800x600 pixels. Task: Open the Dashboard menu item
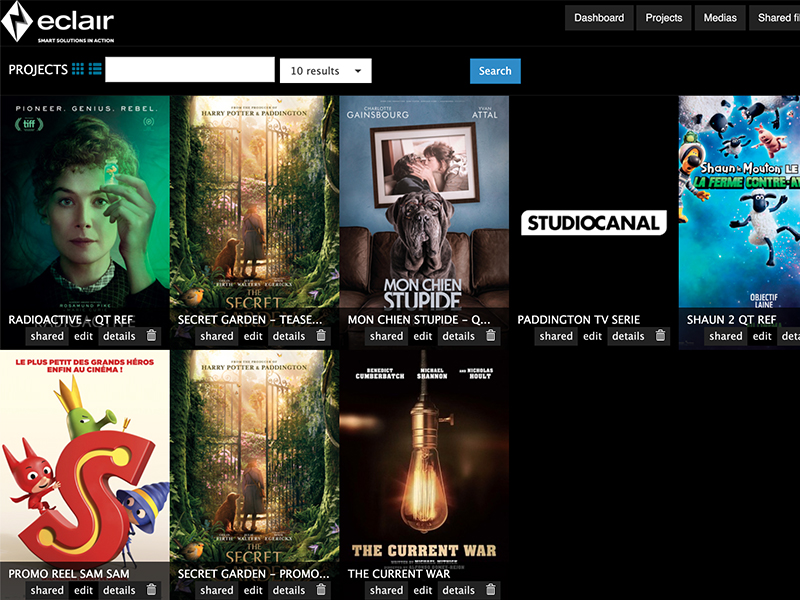(x=599, y=18)
